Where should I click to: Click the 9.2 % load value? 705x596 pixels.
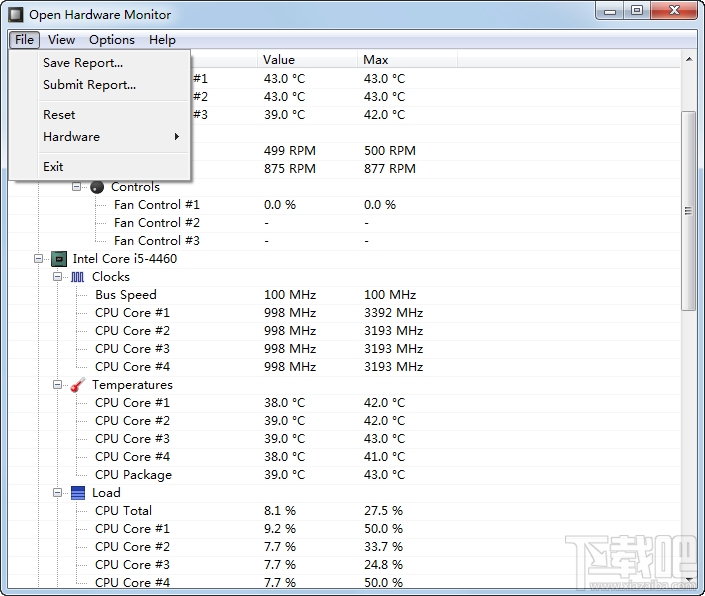point(280,528)
